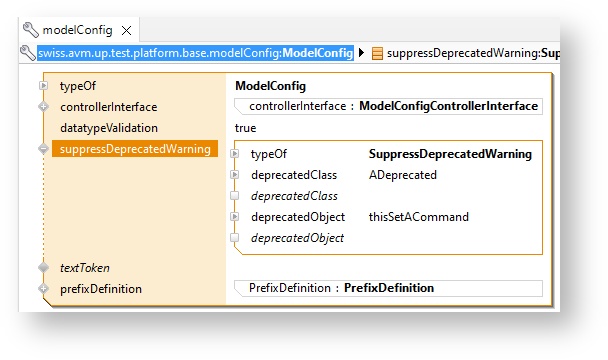The image size is (608, 360).
Task: Open the PrefixDefinition reference field
Action: click(x=388, y=288)
